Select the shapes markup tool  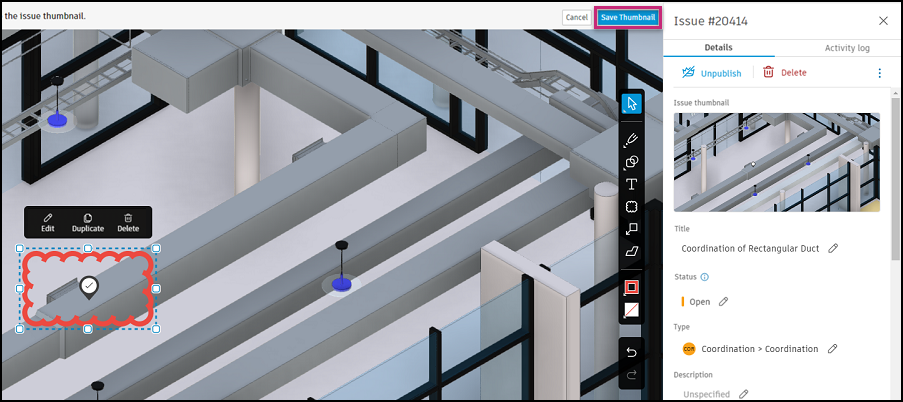pyautogui.click(x=632, y=162)
